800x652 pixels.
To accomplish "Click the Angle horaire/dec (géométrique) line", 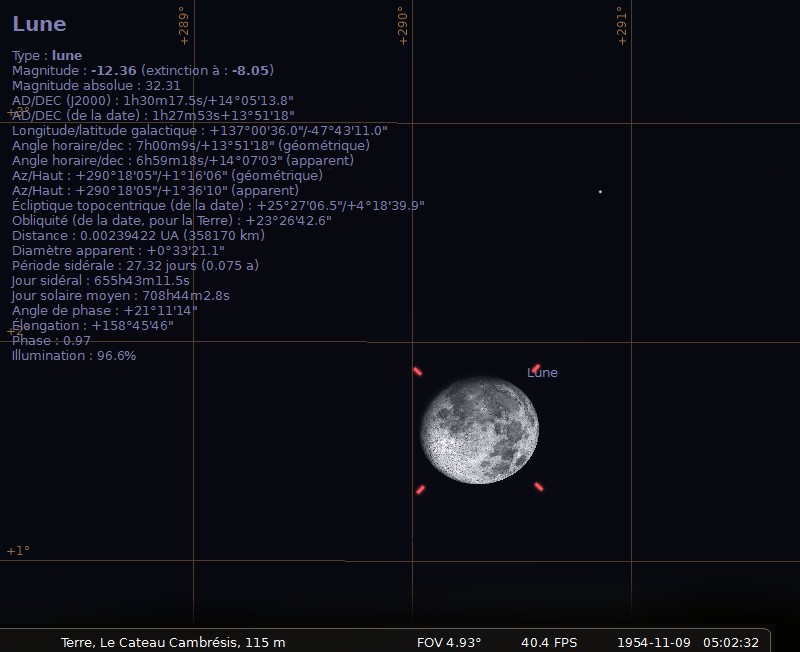I will coord(191,145).
